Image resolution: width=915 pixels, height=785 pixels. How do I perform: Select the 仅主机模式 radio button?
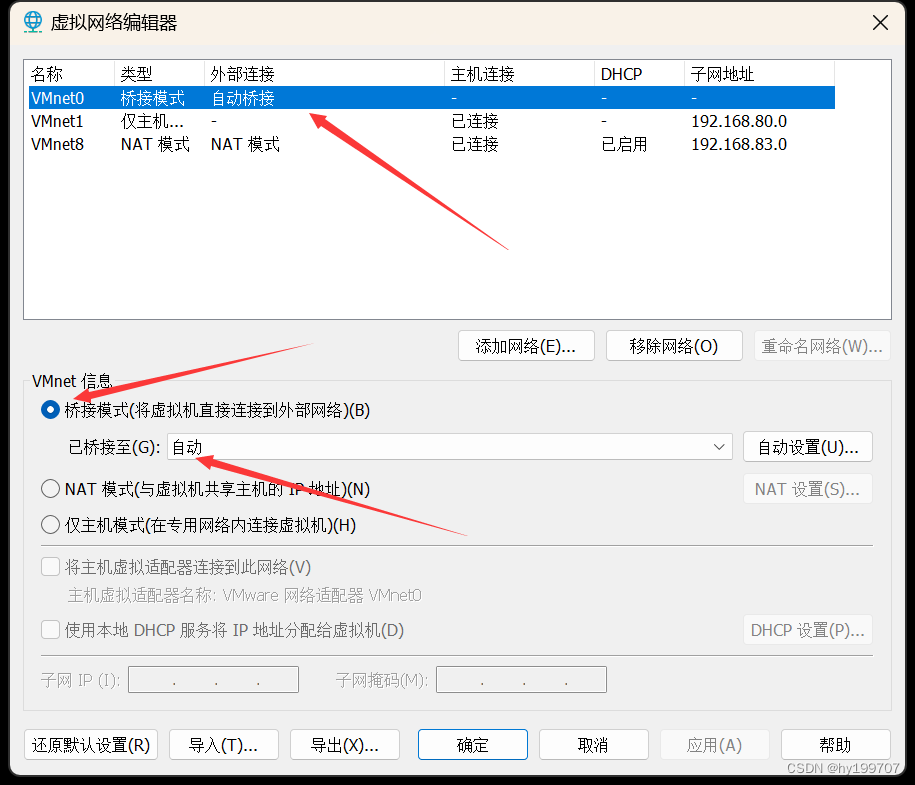50,525
